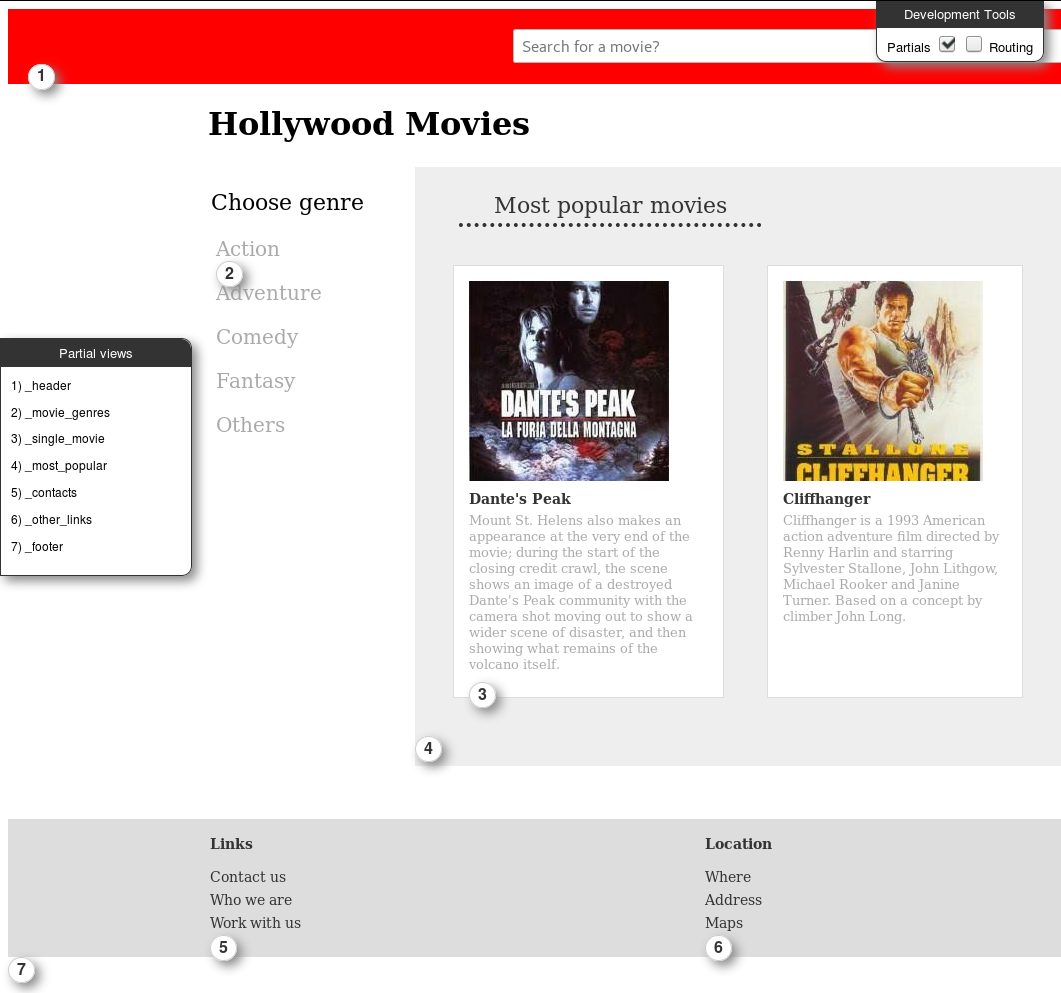The image size is (1061, 993).
Task: Follow the Work with us link
Action: click(255, 923)
